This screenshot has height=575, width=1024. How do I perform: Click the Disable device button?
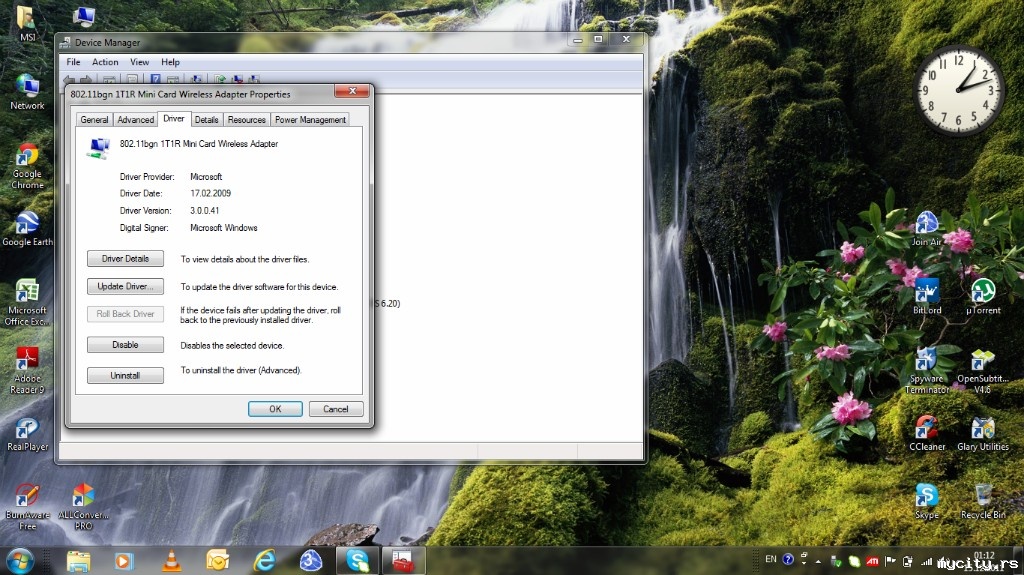(x=125, y=344)
